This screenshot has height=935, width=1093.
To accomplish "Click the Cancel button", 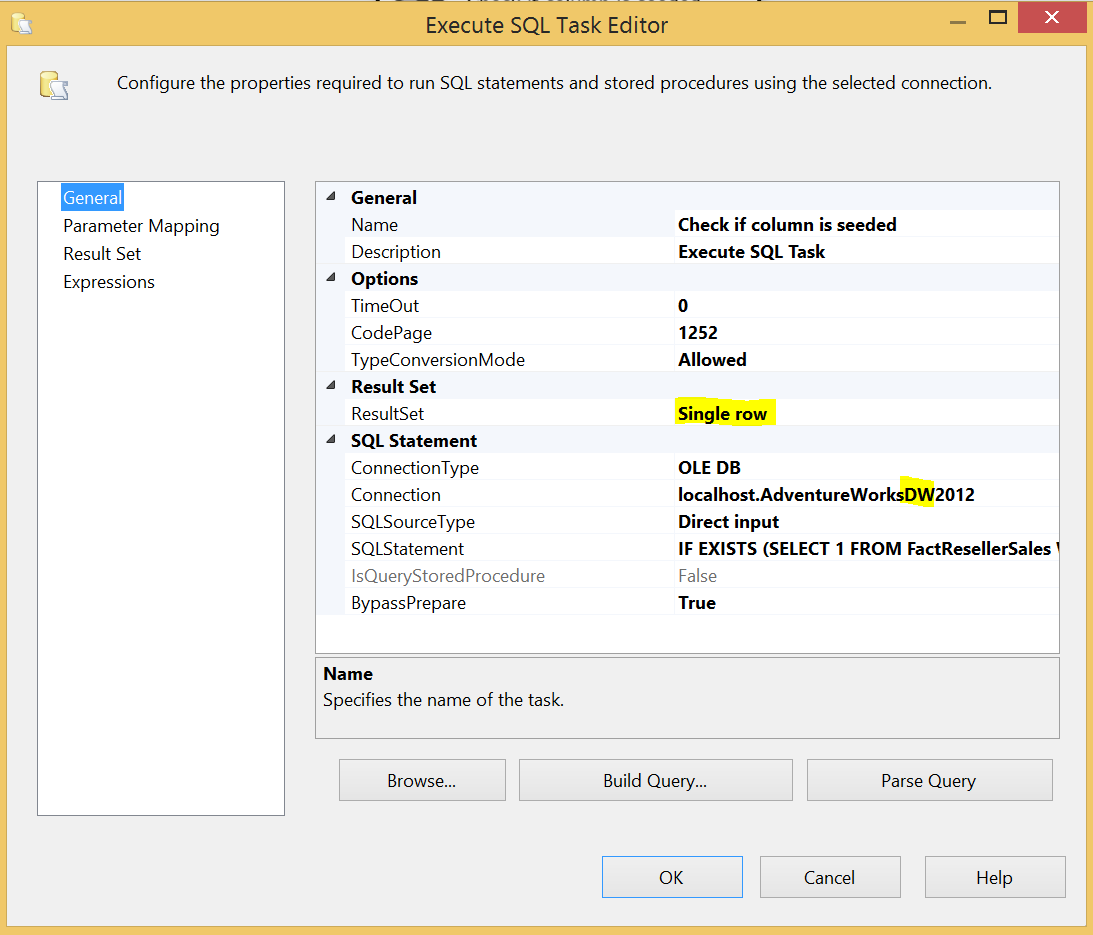I will click(x=830, y=878).
